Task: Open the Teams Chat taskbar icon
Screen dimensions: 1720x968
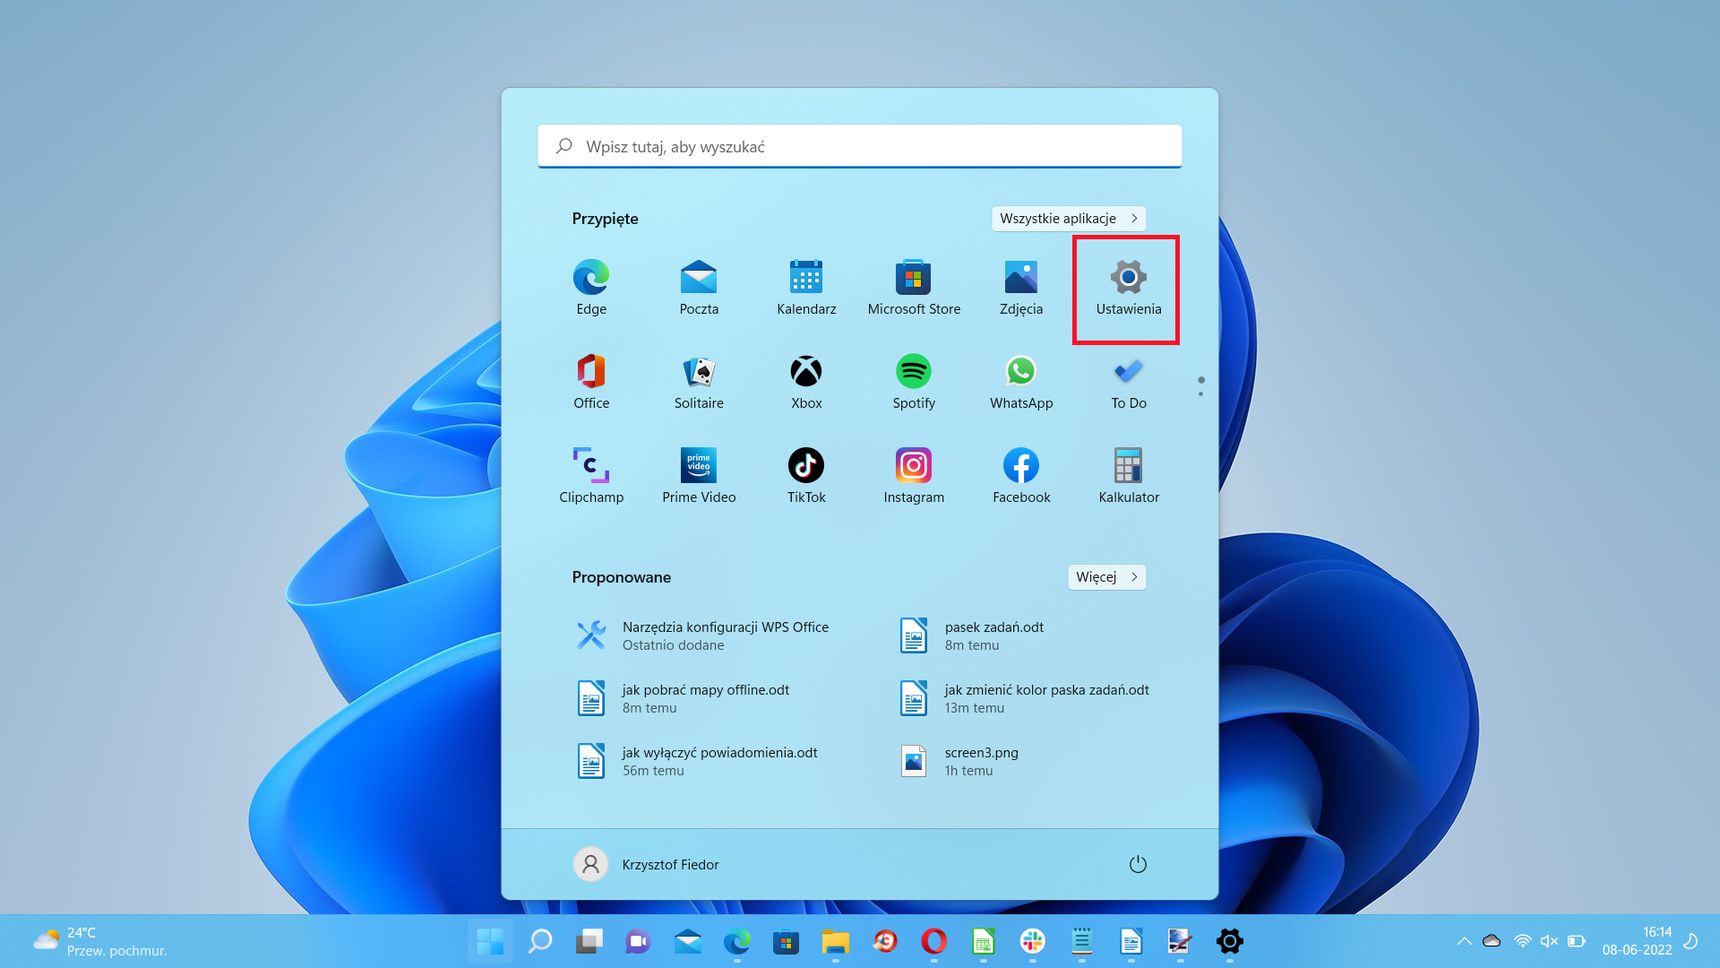Action: point(638,941)
